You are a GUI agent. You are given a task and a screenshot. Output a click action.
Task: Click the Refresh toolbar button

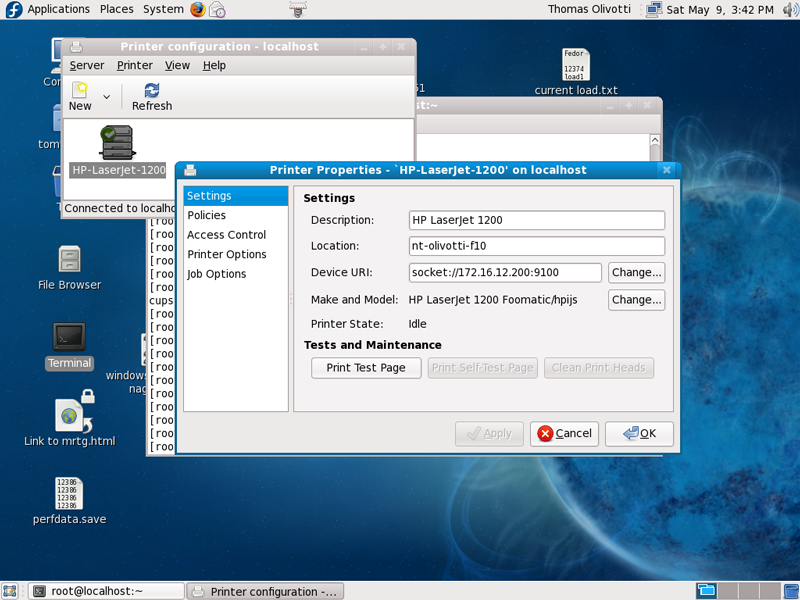[x=152, y=96]
